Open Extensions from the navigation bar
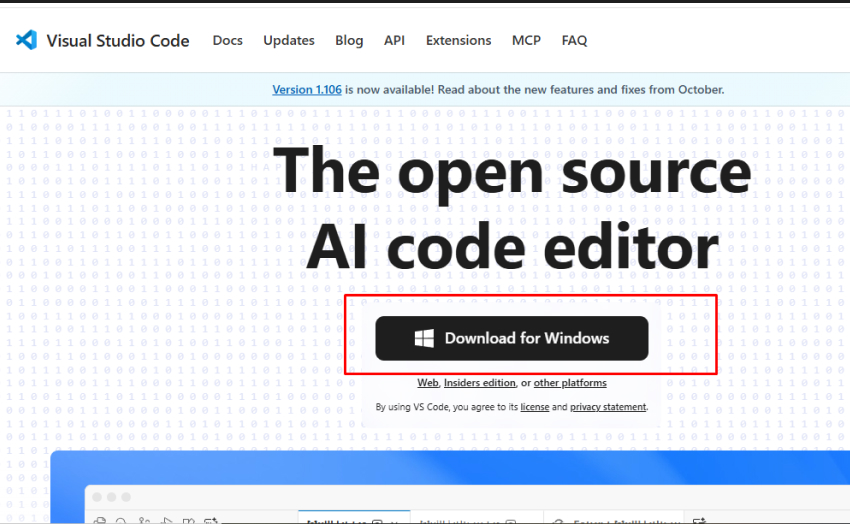850x524 pixels. pyautogui.click(x=458, y=41)
